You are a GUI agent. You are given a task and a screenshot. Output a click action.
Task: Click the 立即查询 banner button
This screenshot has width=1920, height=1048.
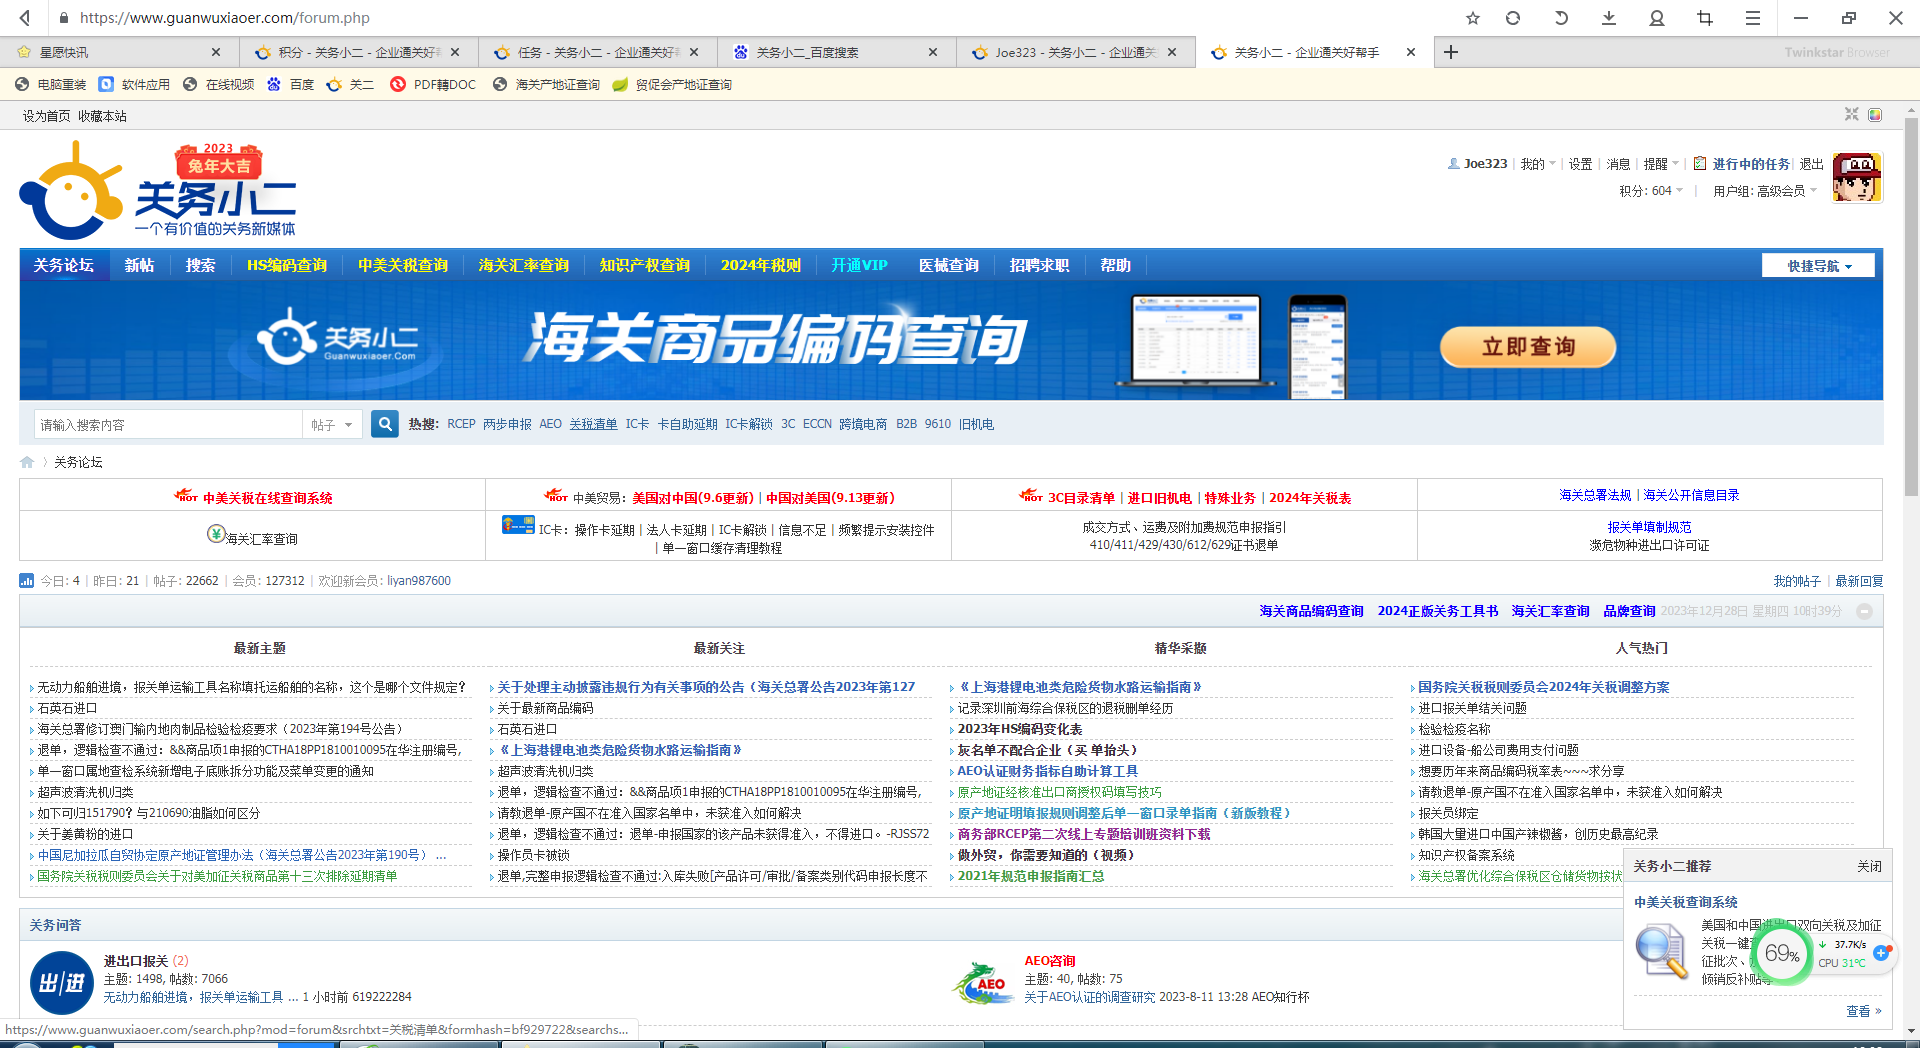tap(1527, 347)
